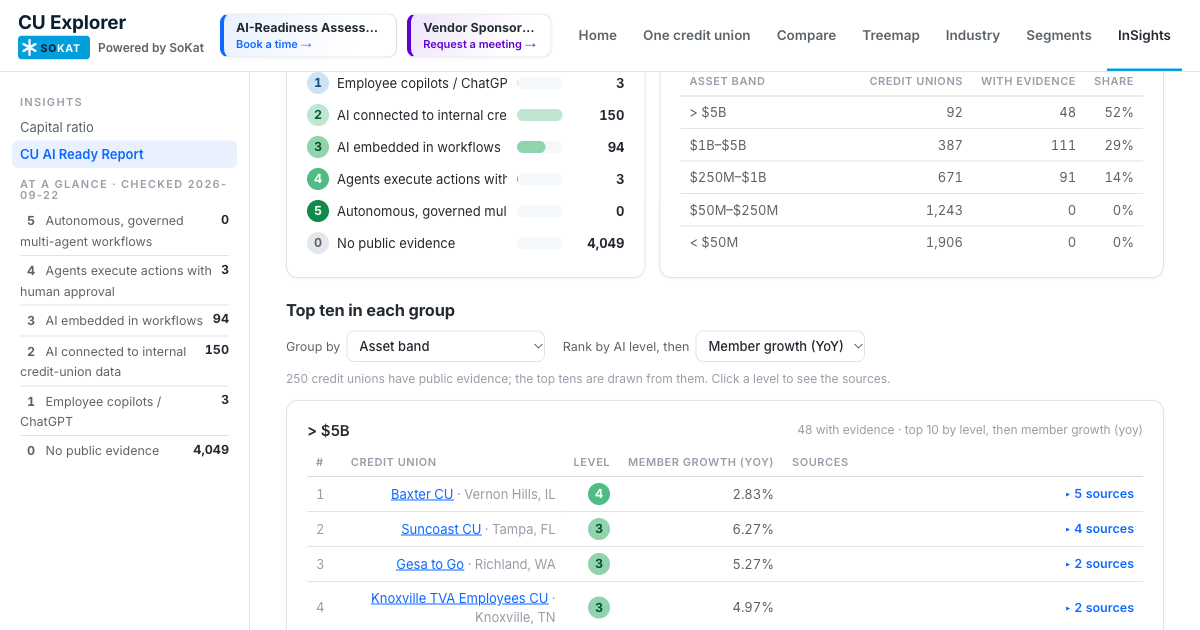Open the Baxter CU link

[422, 494]
